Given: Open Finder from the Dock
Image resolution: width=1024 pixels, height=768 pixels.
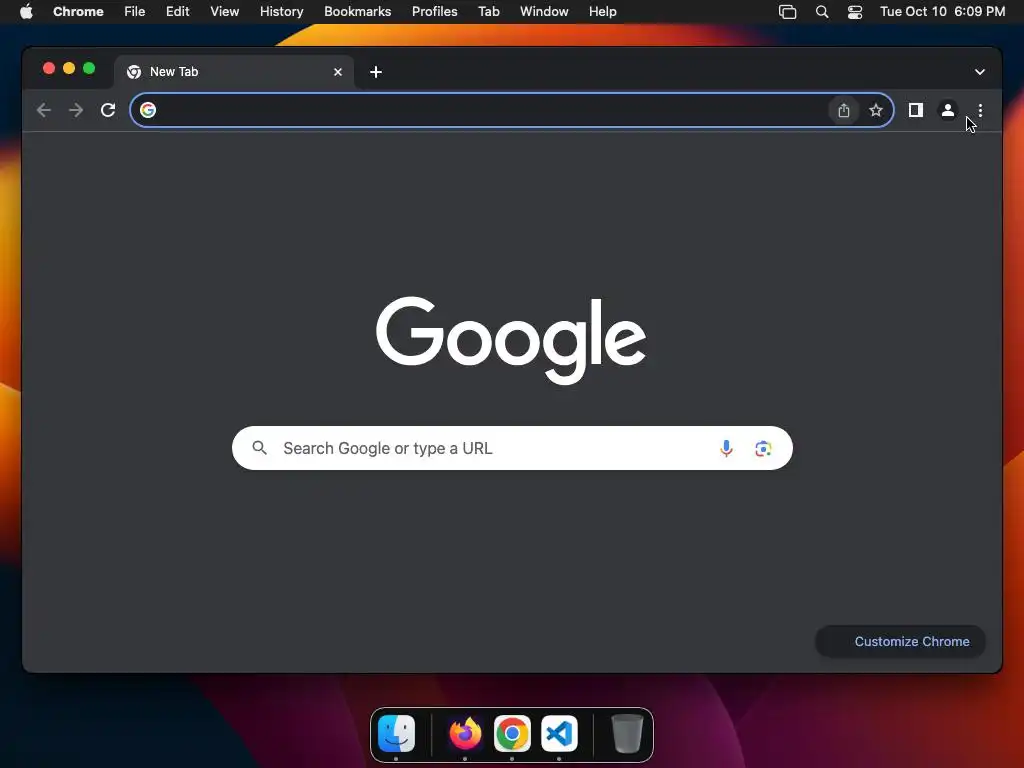Looking at the screenshot, I should pos(396,733).
